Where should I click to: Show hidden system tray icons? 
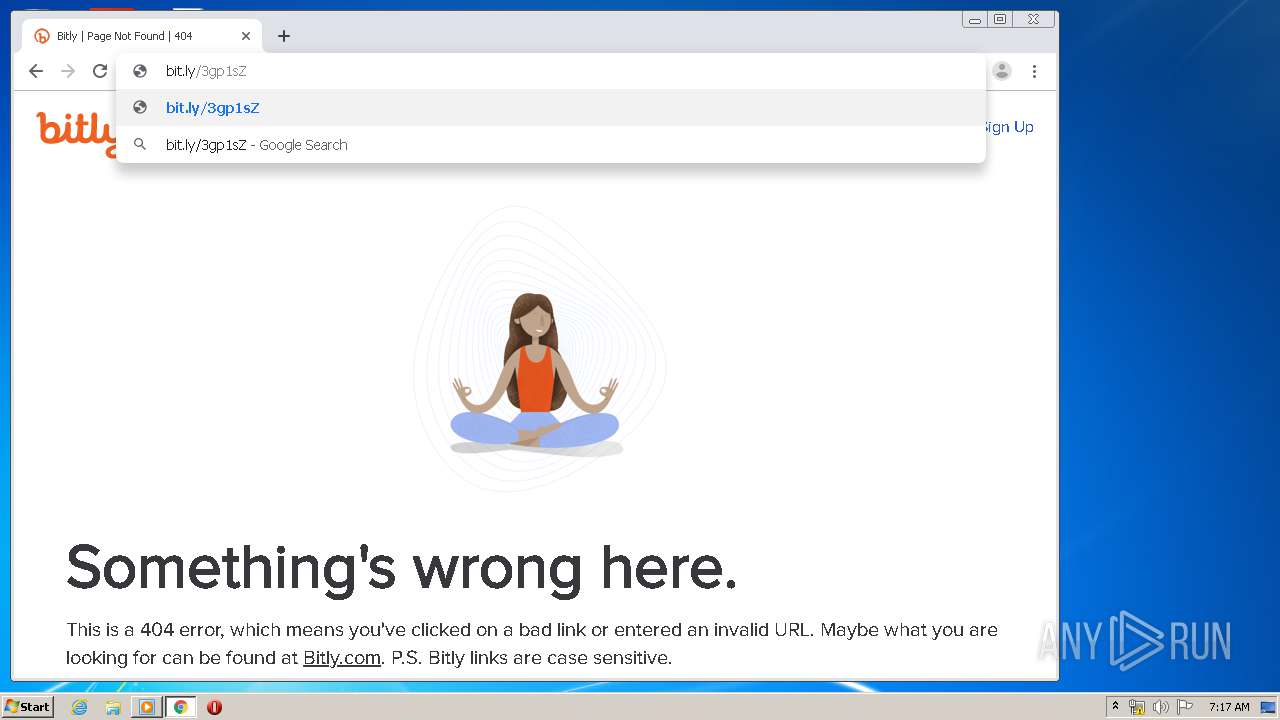click(x=1115, y=707)
